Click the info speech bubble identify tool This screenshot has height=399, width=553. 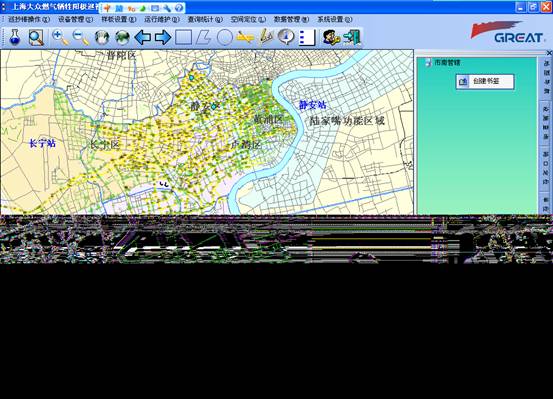pos(286,37)
